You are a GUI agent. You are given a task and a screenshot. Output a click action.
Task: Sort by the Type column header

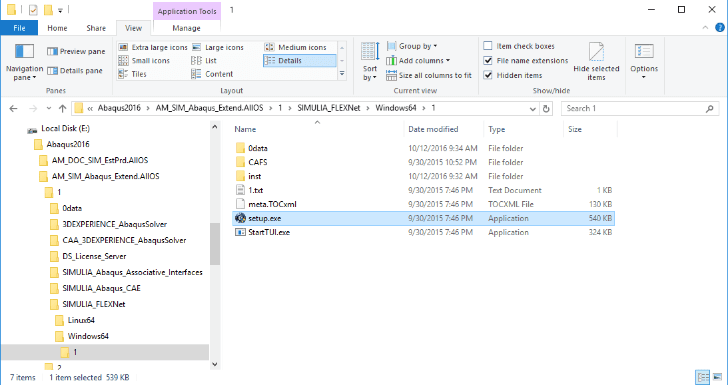pyautogui.click(x=496, y=129)
